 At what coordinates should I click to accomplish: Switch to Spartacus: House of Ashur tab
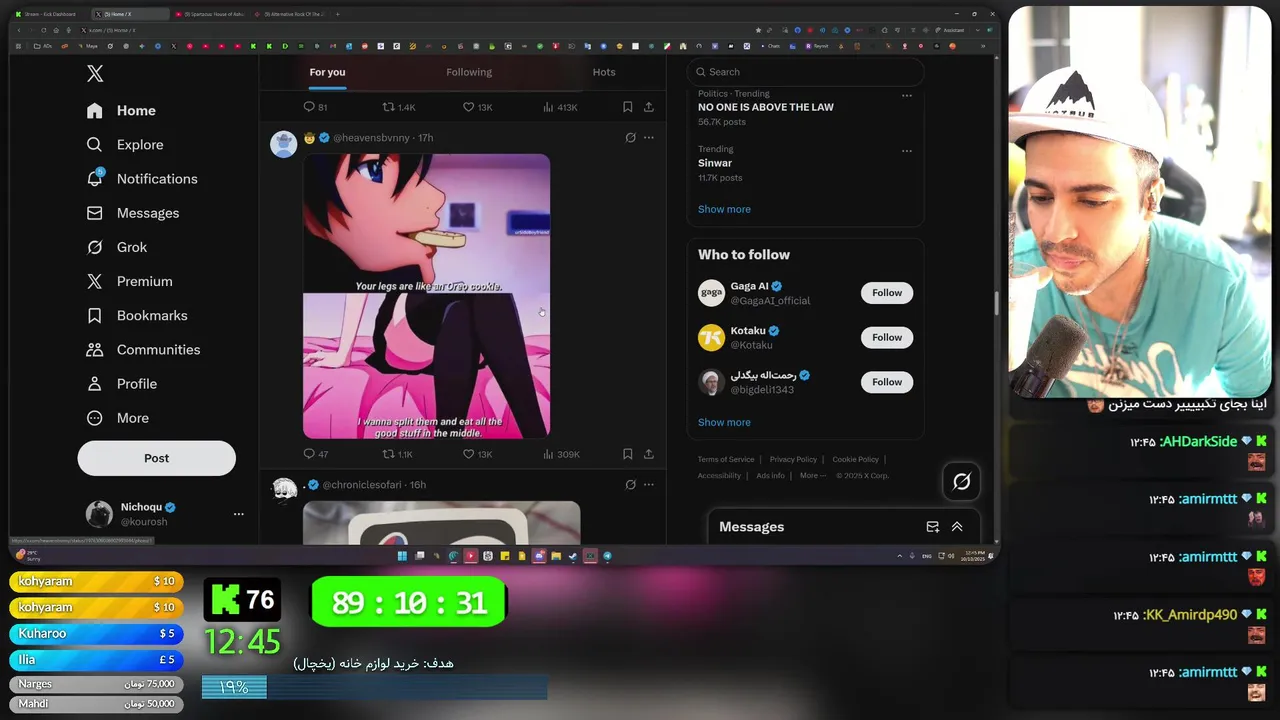tap(208, 14)
